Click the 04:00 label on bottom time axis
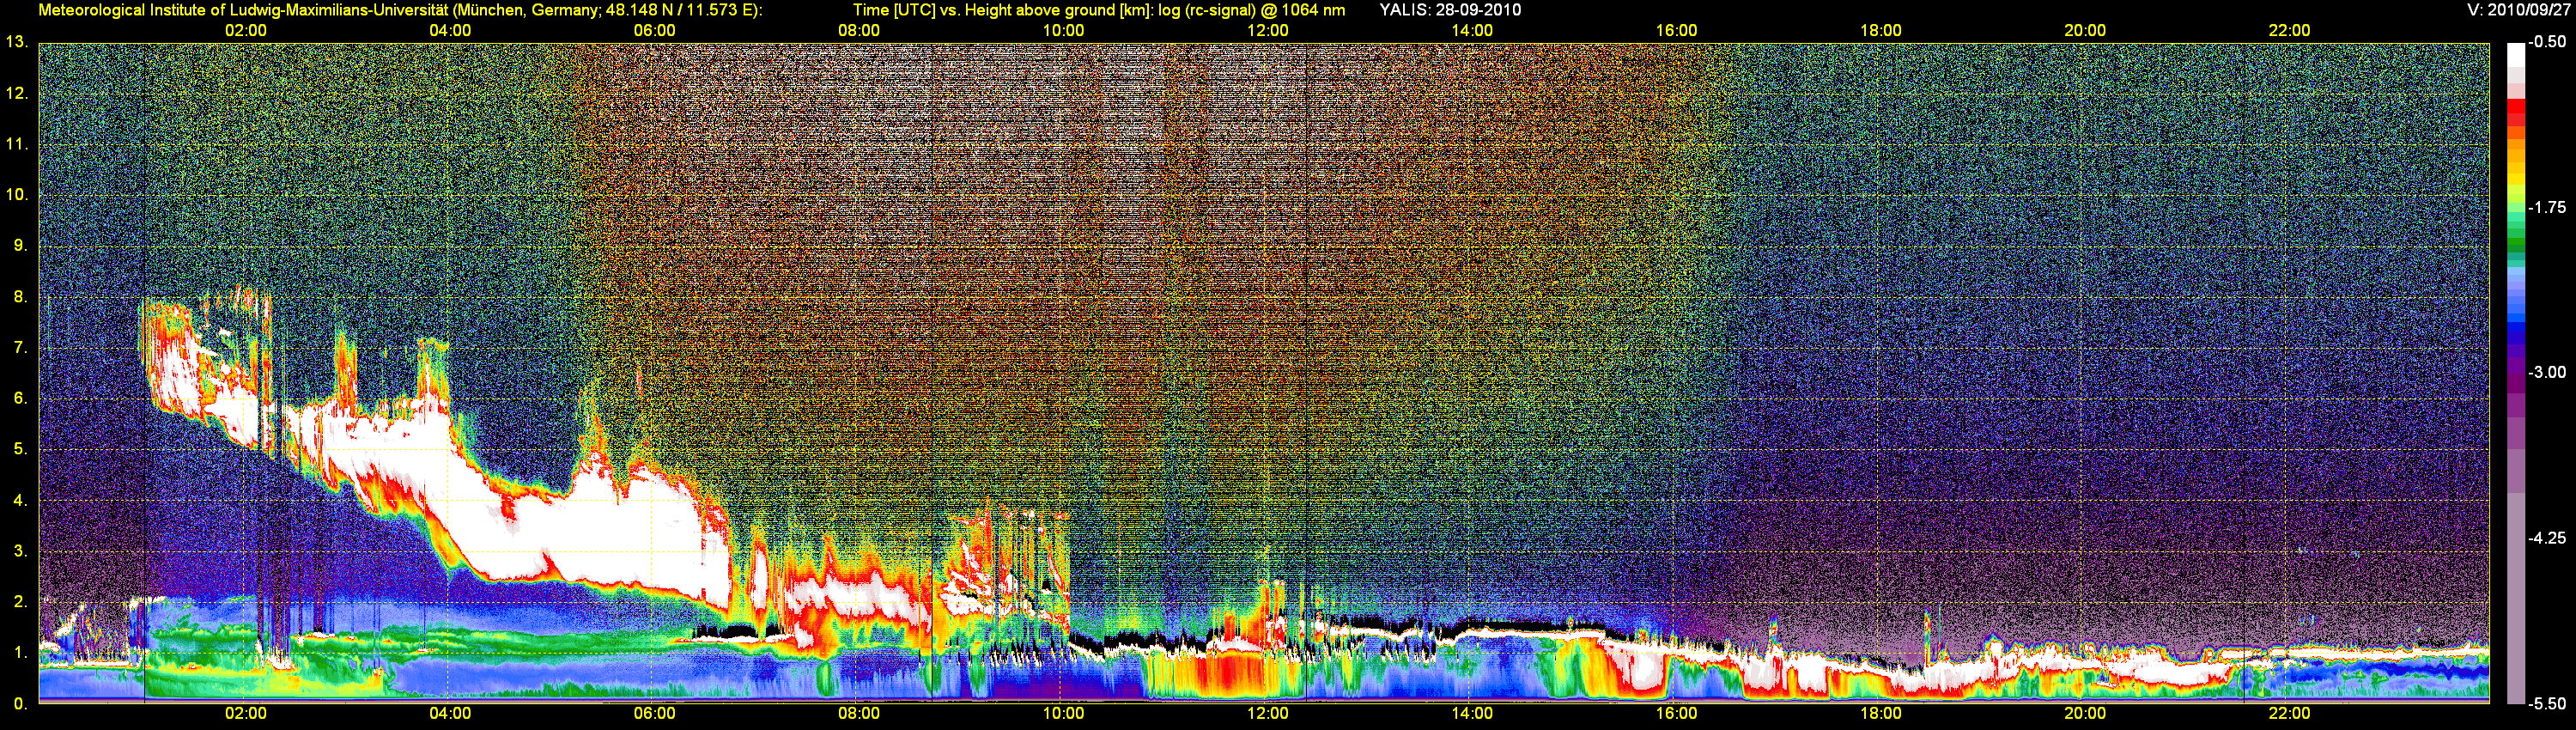Viewport: 2576px width, 730px height. 450,713
